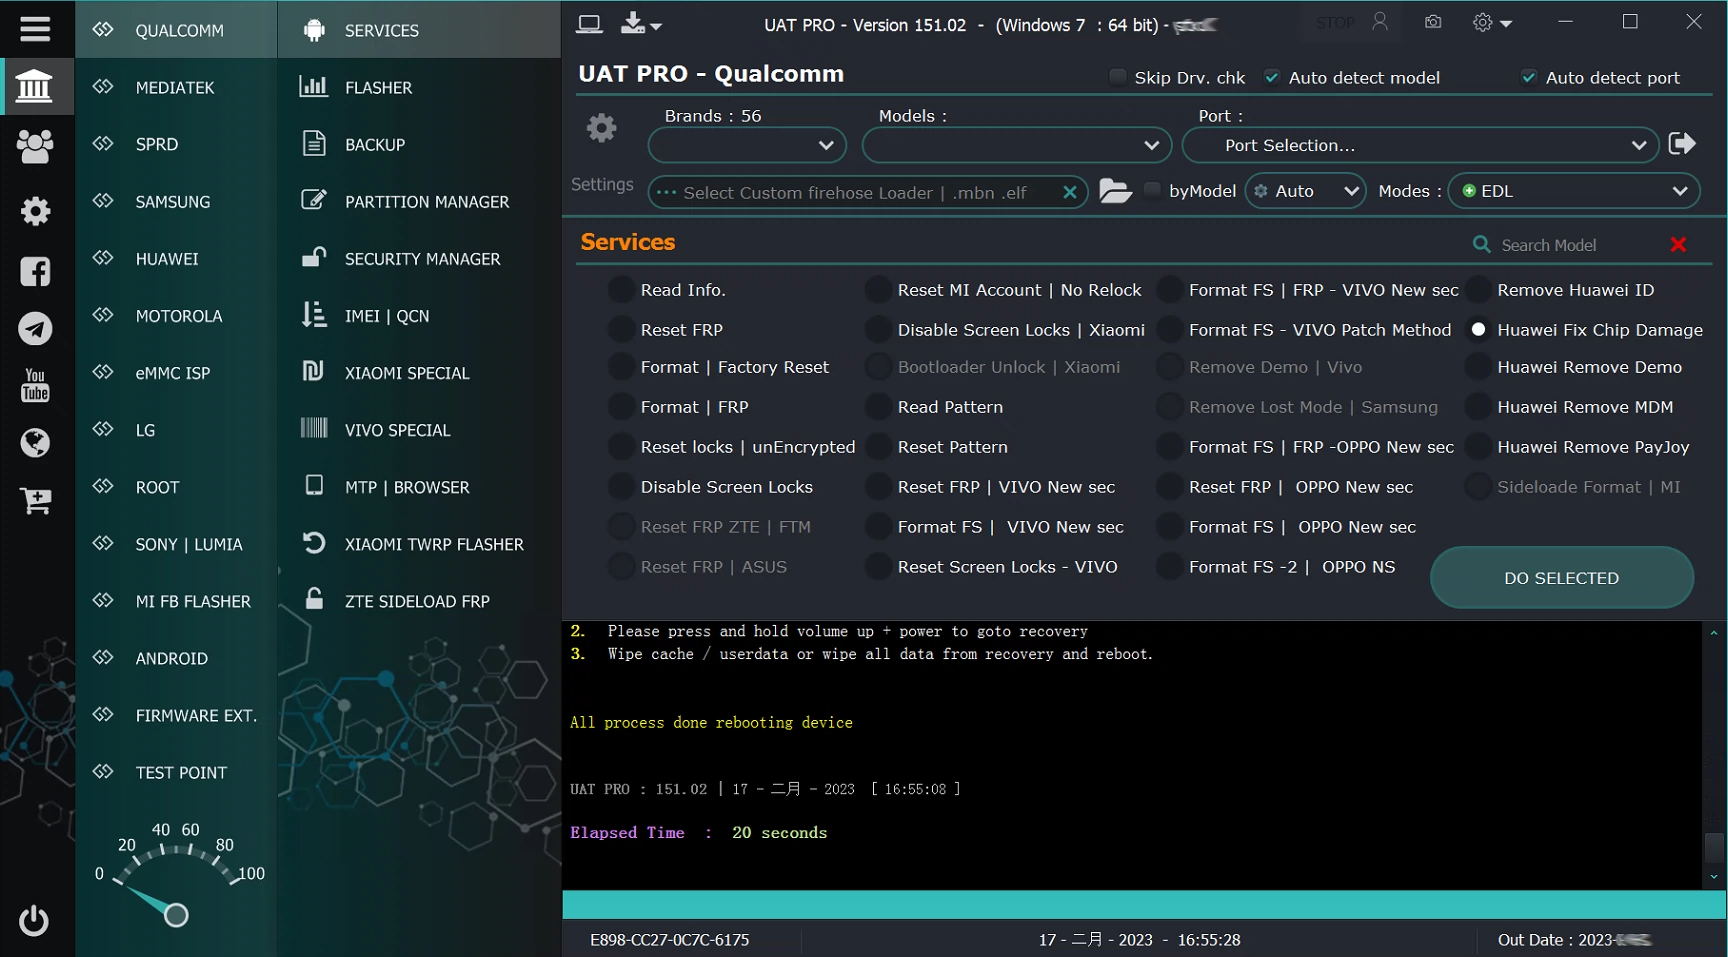Image resolution: width=1728 pixels, height=957 pixels.
Task: Enable Skip Drv. chk checkbox
Action: point(1118,78)
